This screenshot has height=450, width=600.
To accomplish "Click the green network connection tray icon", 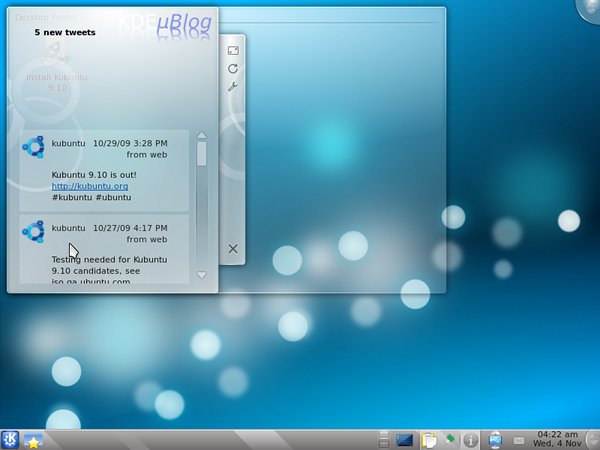I will (450, 439).
